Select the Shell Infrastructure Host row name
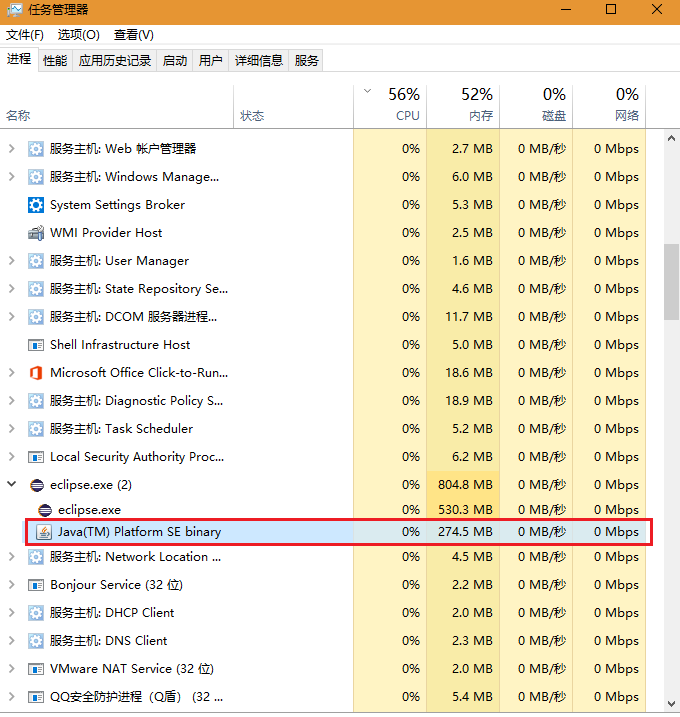The image size is (680, 717). click(x=120, y=345)
